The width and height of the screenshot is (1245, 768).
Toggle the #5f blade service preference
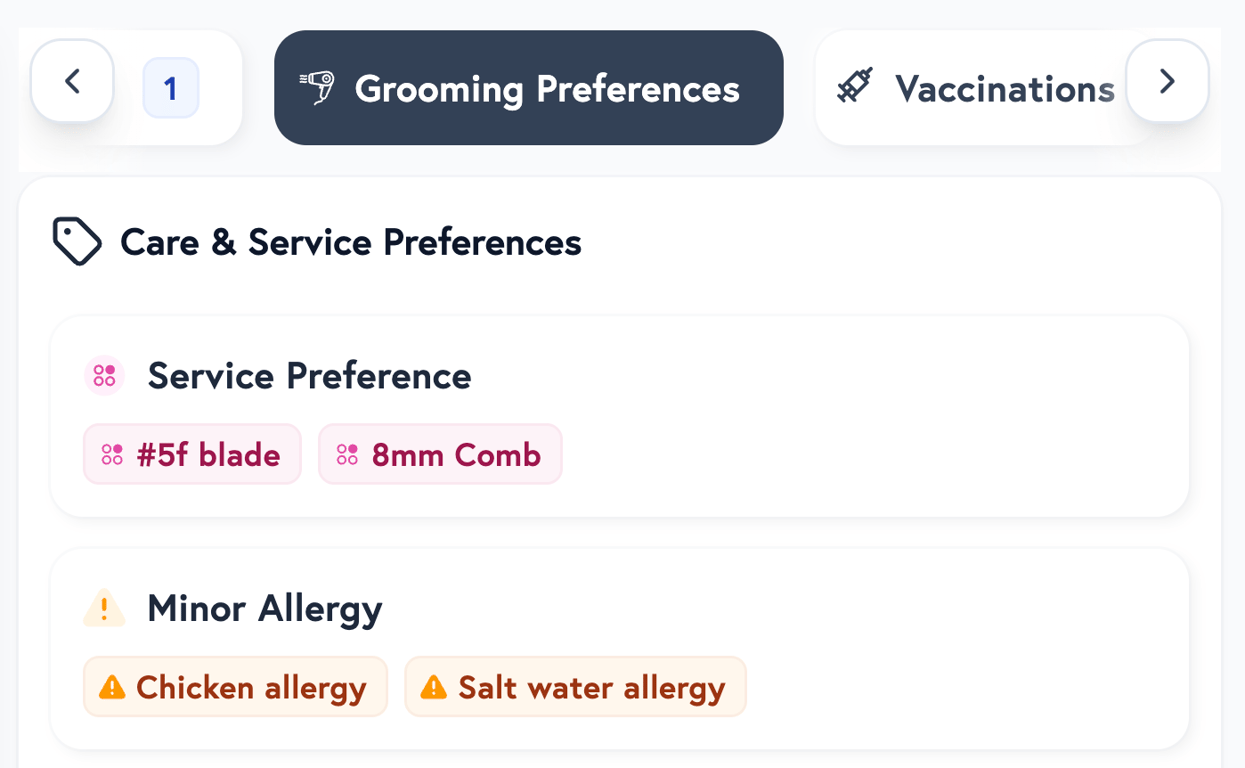tap(192, 453)
